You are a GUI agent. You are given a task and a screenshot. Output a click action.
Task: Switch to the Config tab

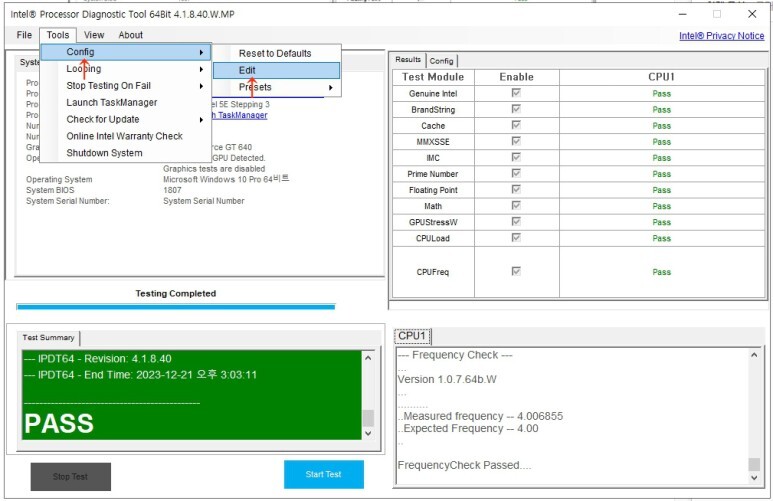441,61
